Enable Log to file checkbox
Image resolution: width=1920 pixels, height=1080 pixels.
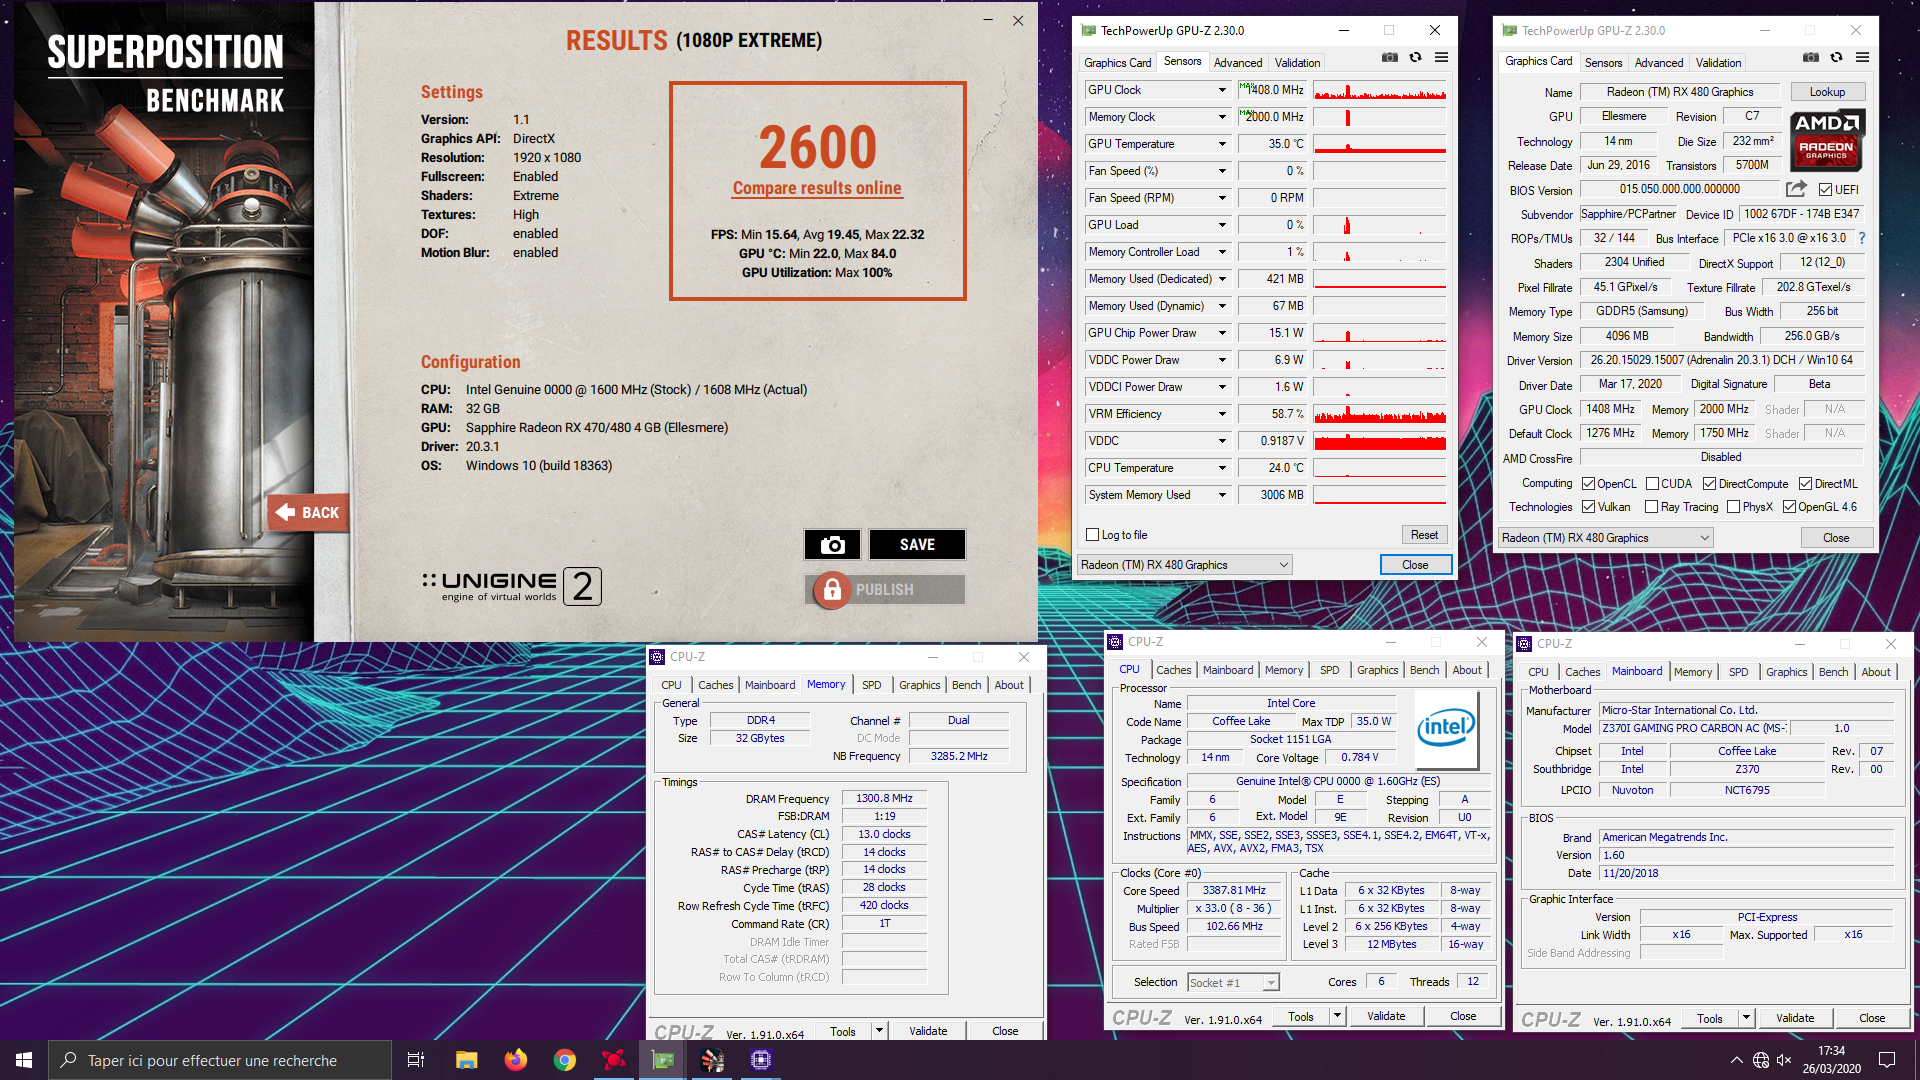(x=1093, y=535)
